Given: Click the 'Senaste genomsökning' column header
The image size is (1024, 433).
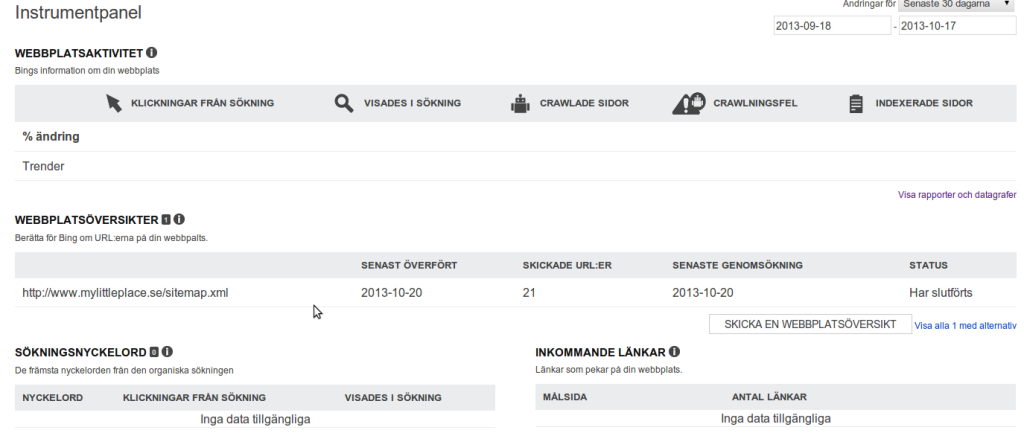Looking at the screenshot, I should [737, 266].
